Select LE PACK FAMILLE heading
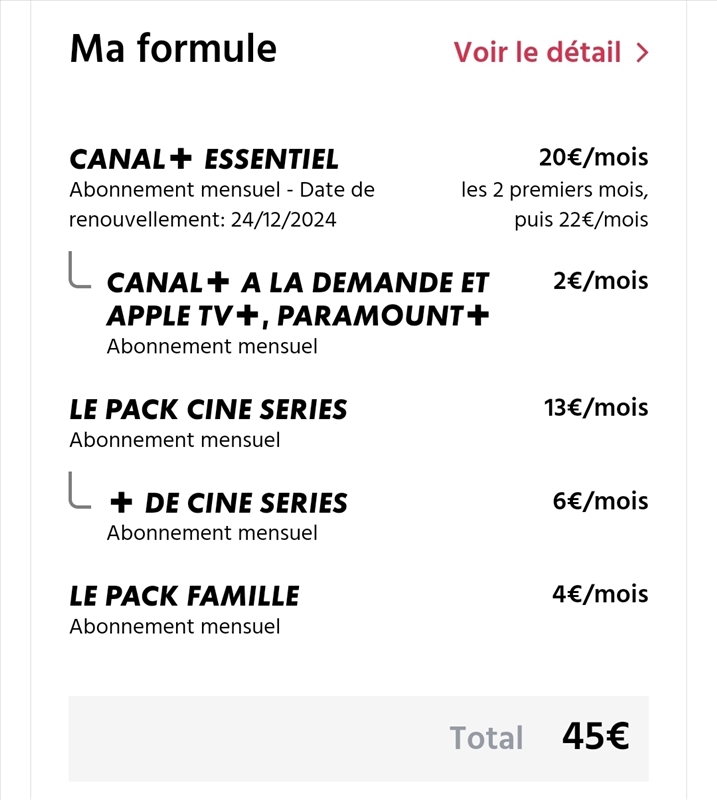 (x=184, y=596)
